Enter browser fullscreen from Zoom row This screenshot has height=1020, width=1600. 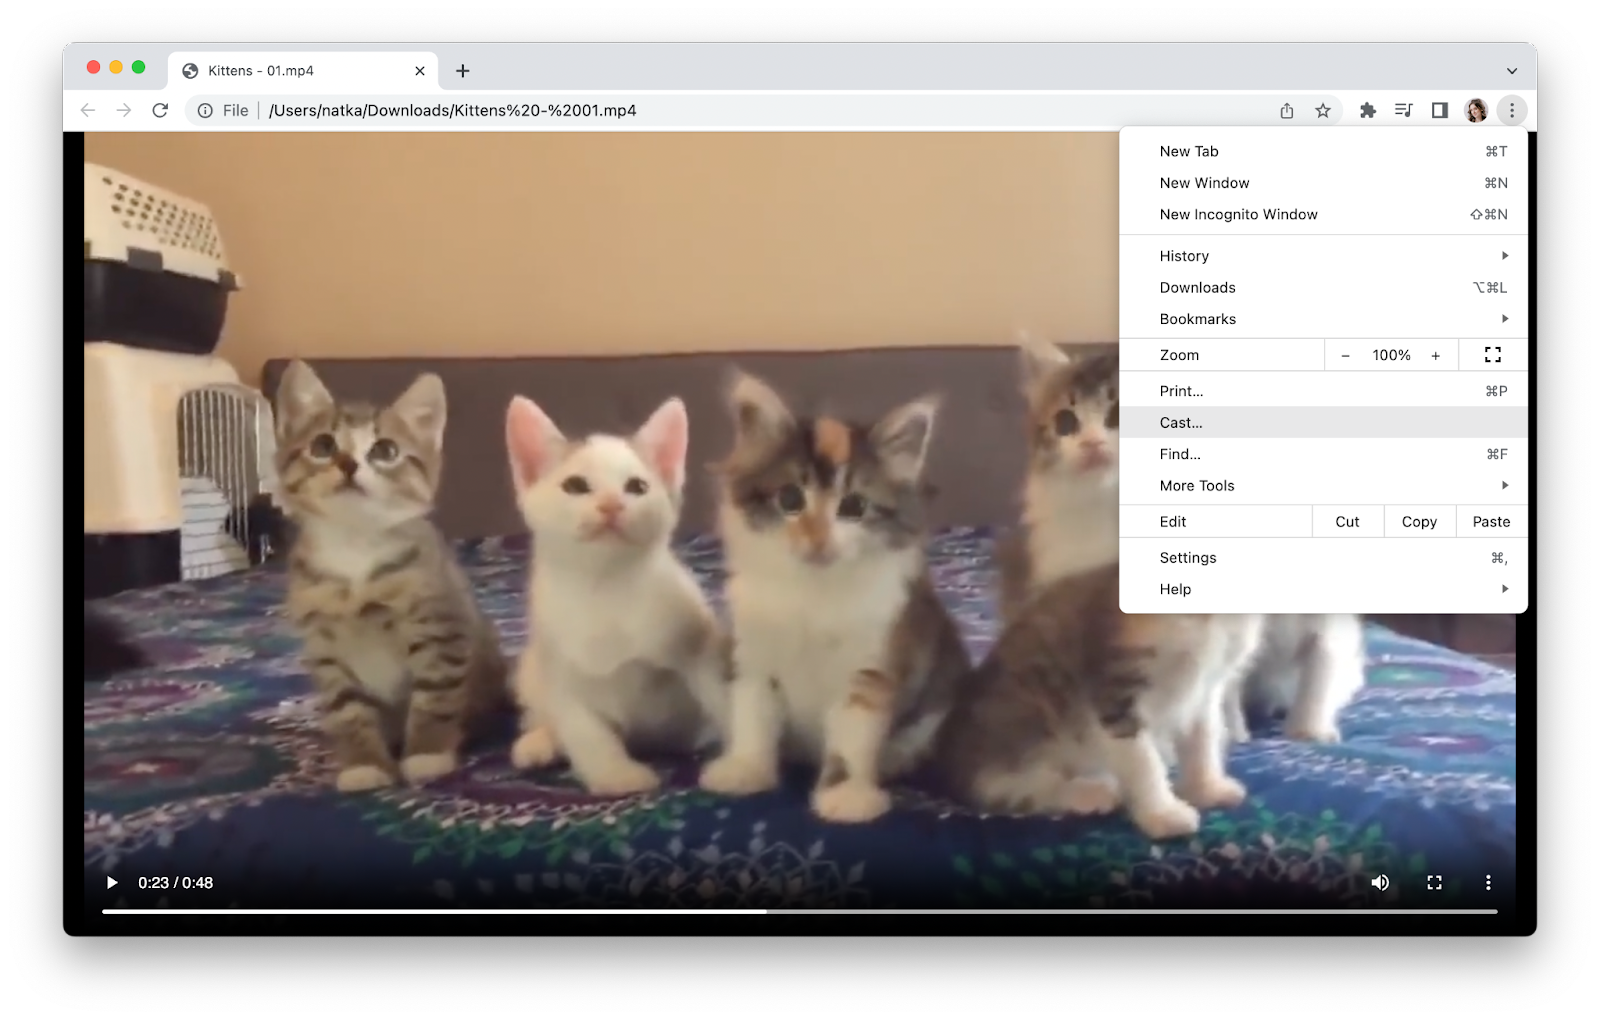[1493, 355]
